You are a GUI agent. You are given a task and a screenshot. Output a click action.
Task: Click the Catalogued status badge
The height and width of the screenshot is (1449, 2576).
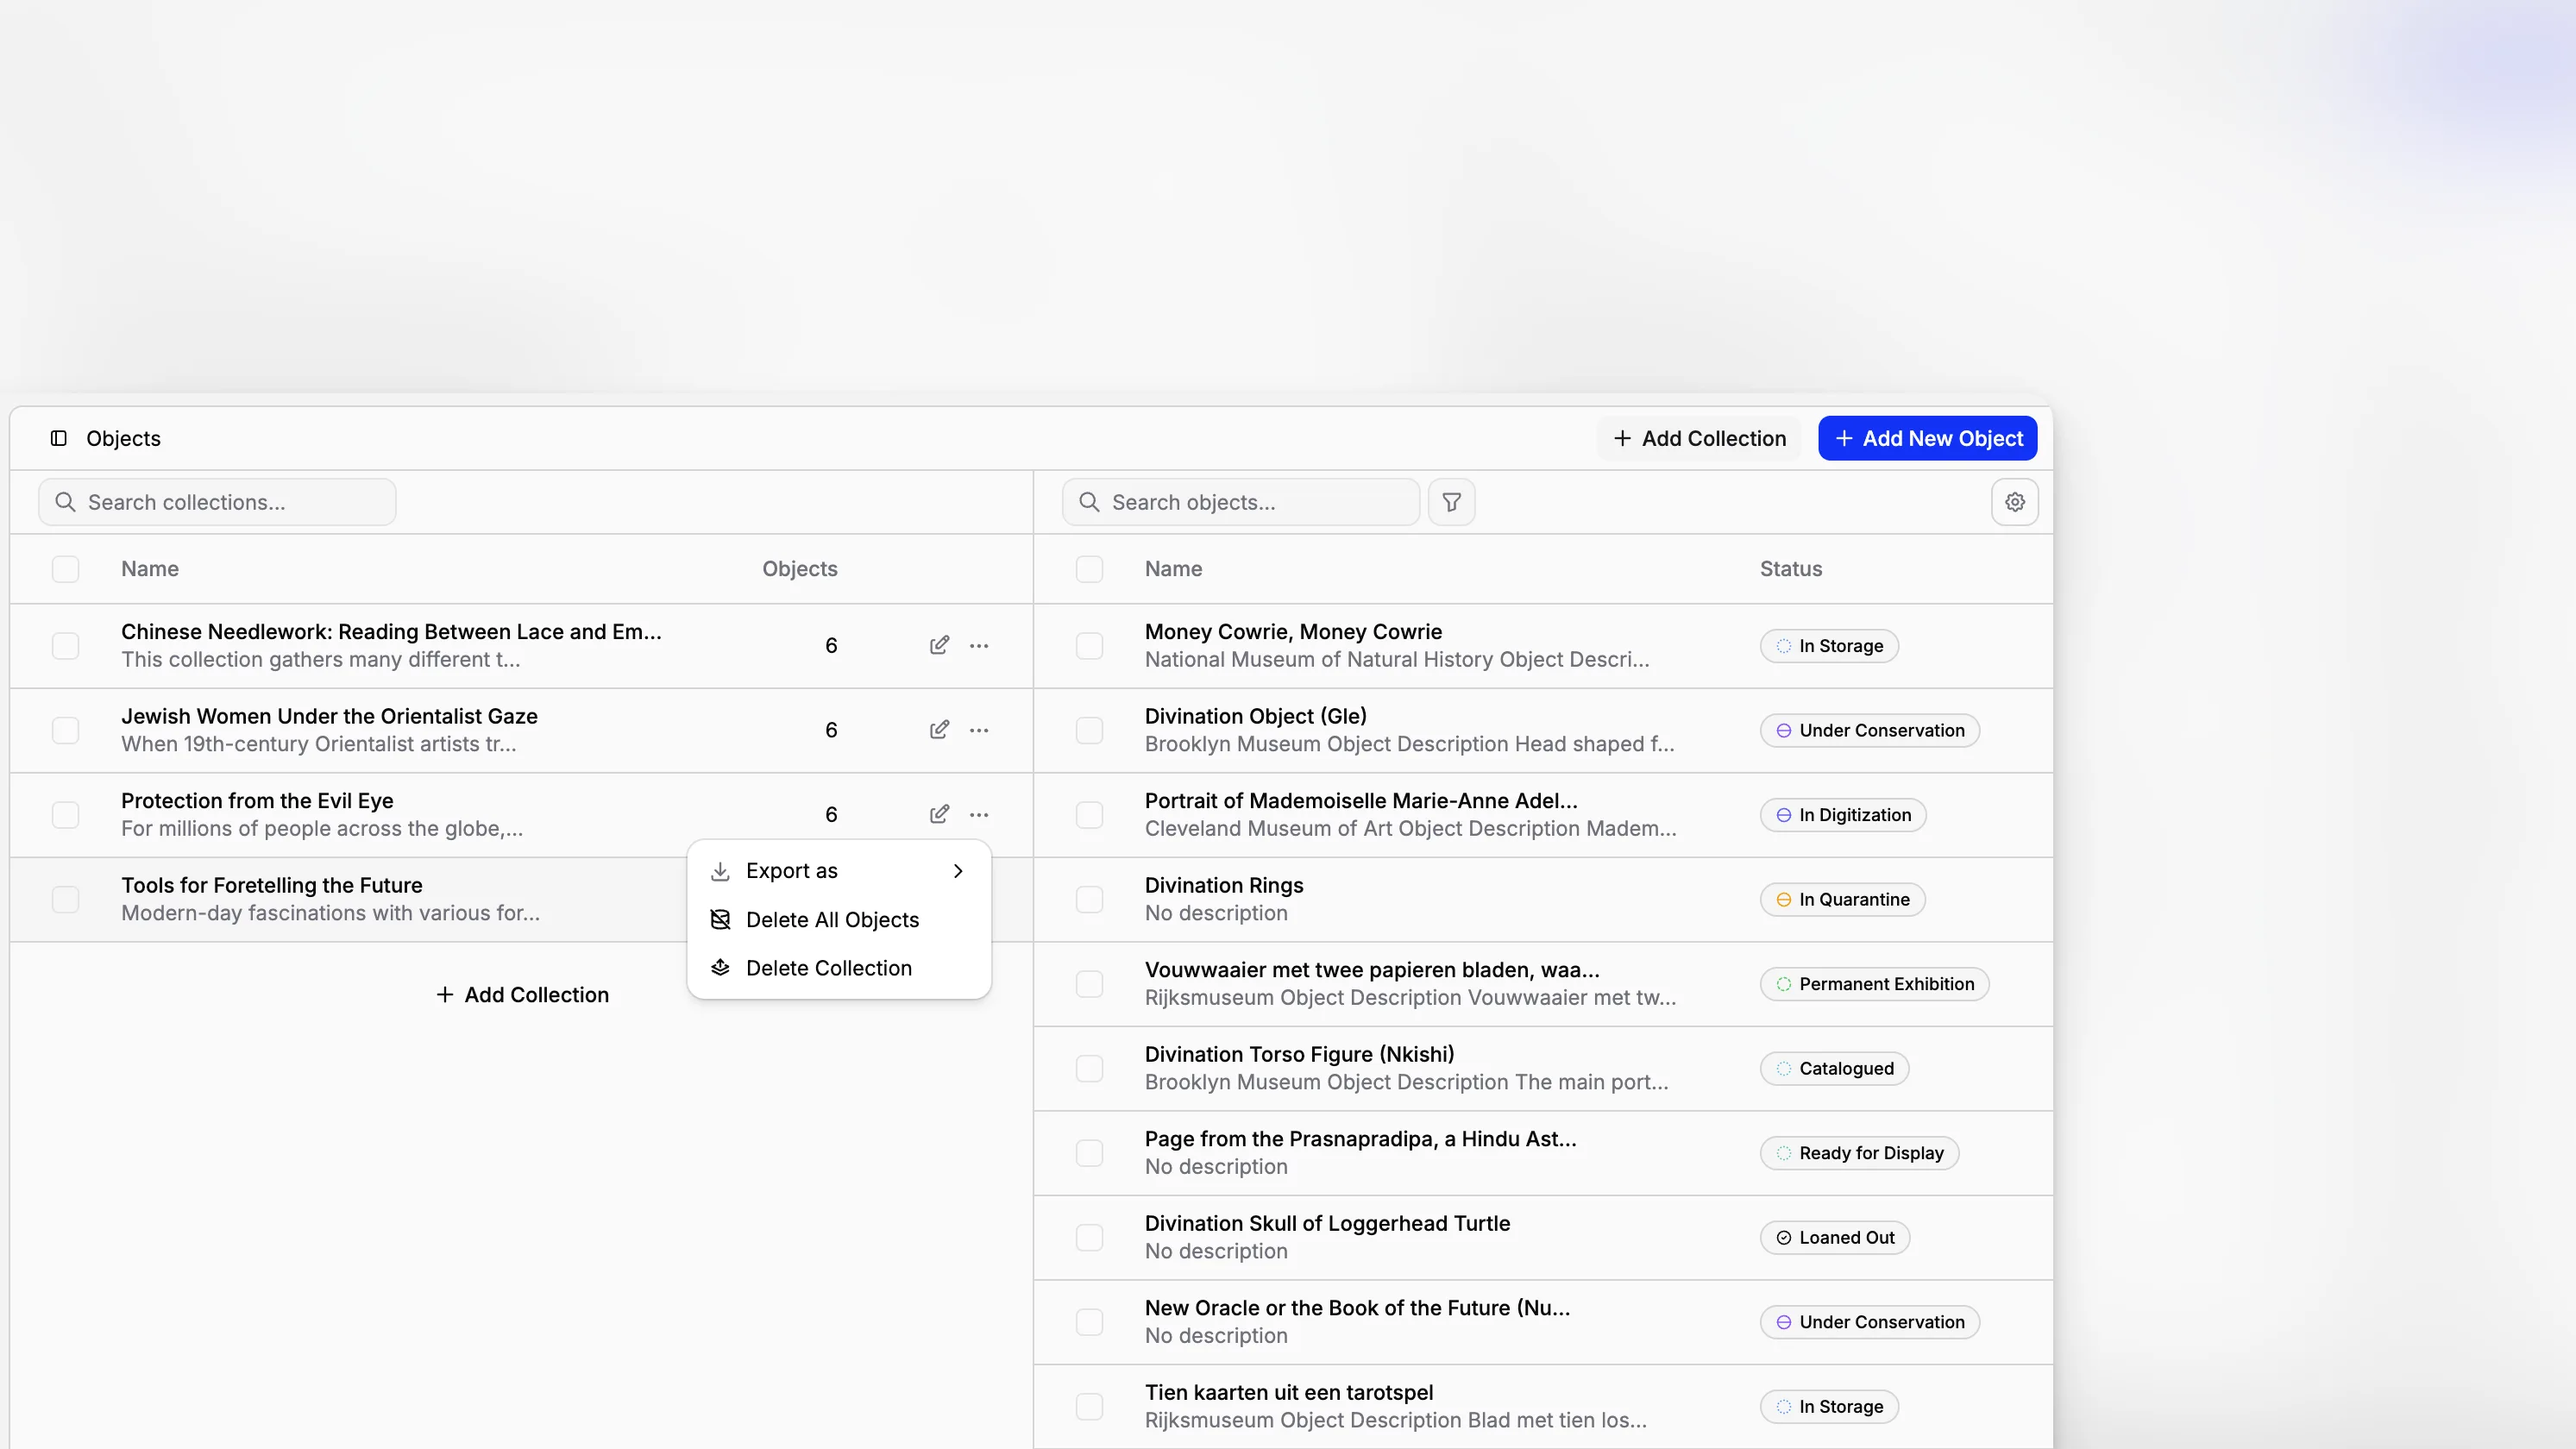pyautogui.click(x=1834, y=1068)
